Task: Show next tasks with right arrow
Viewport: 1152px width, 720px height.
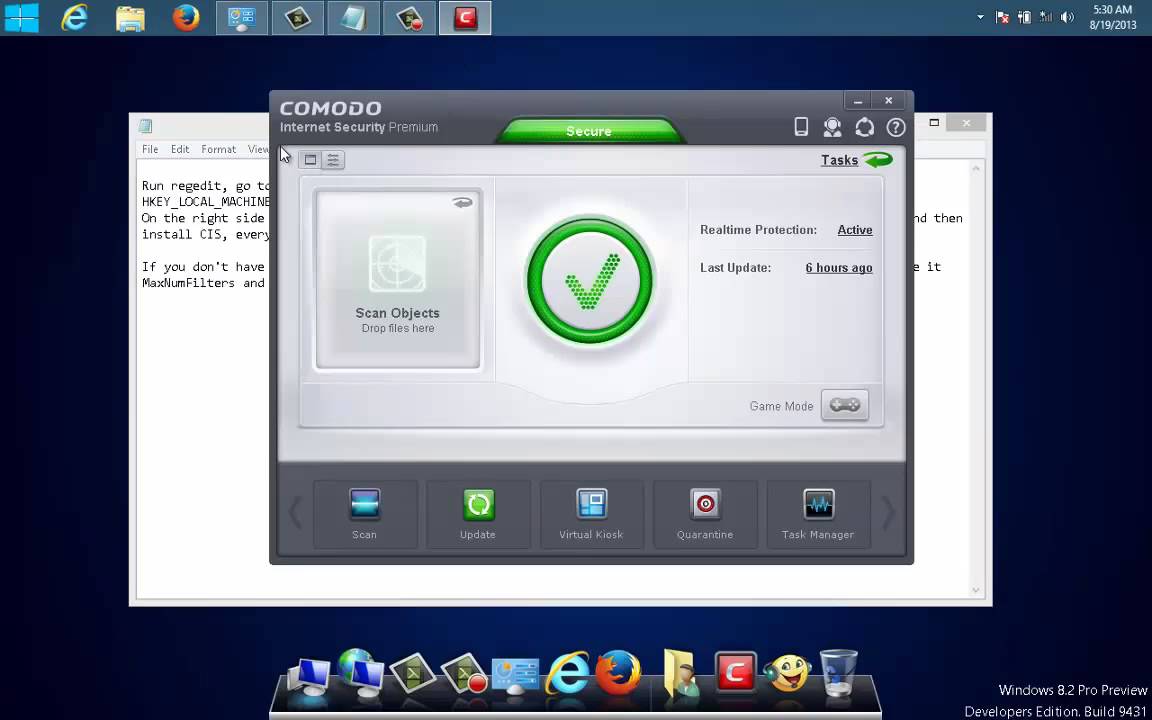Action: [888, 512]
